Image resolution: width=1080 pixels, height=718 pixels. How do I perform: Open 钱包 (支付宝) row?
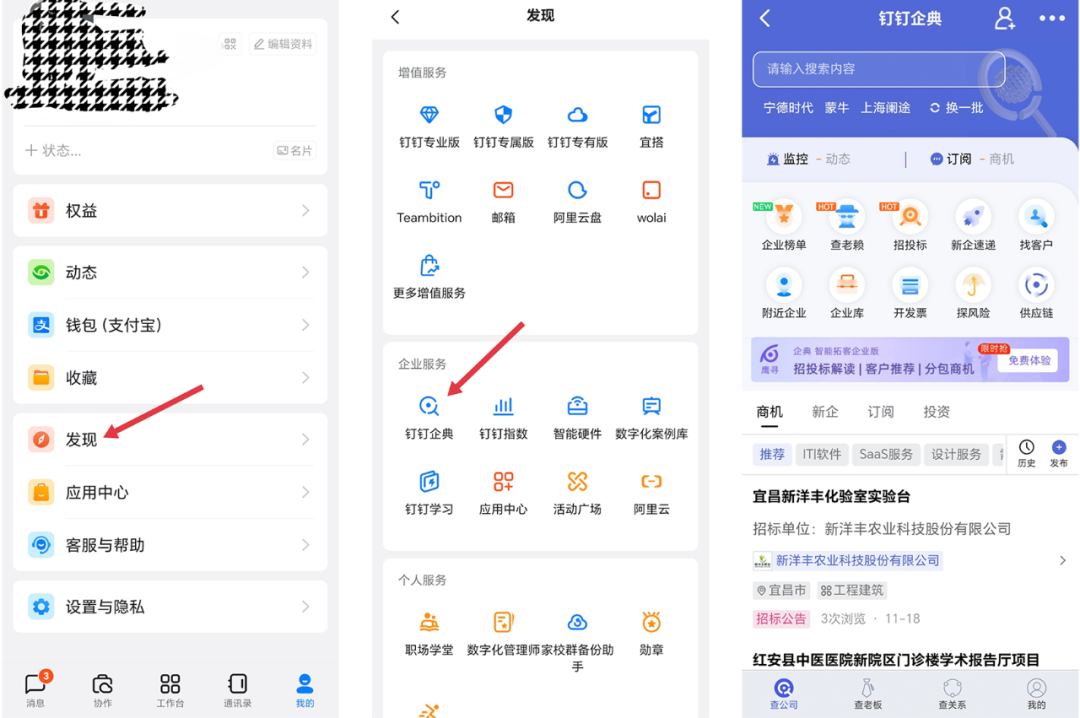point(170,325)
